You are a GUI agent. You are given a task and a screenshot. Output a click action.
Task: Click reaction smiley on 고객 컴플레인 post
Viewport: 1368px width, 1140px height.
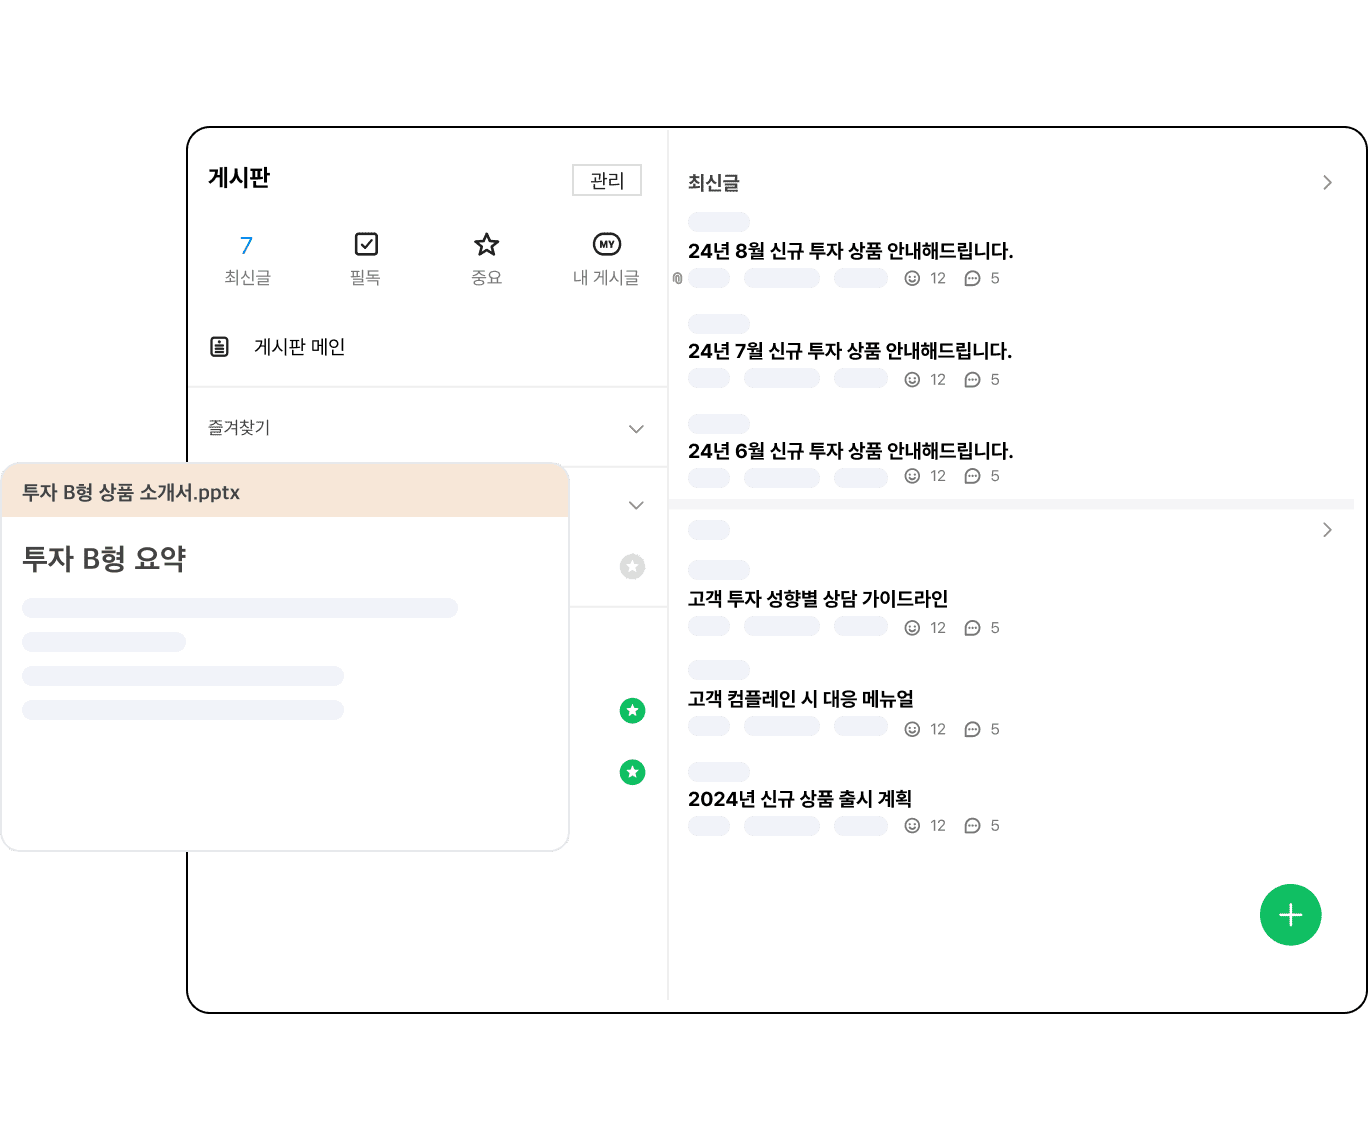pyautogui.click(x=912, y=729)
